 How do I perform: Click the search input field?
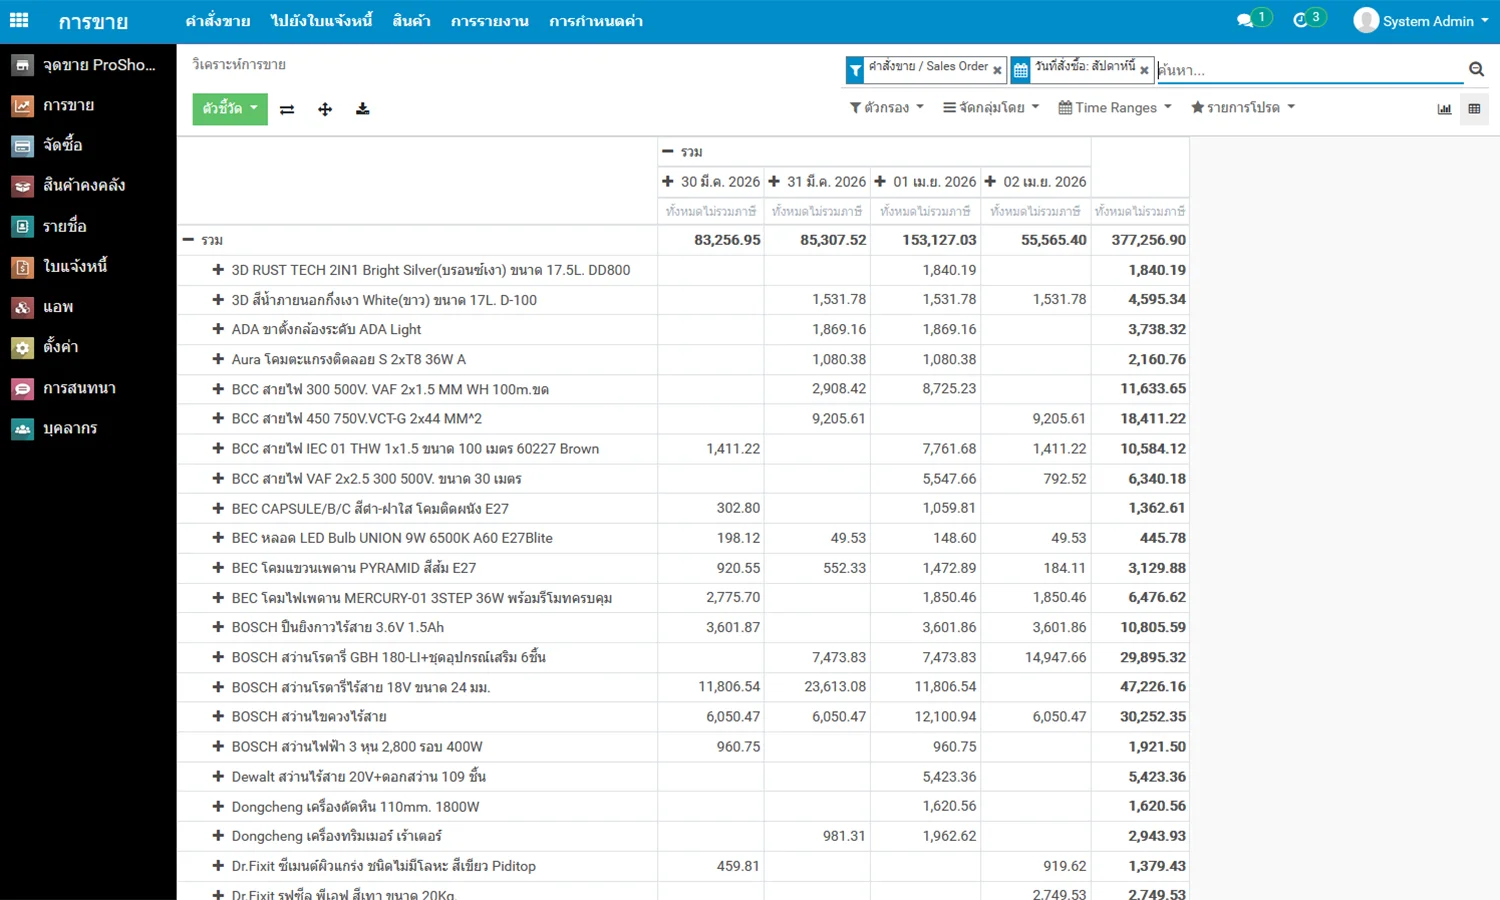[x=1308, y=70]
